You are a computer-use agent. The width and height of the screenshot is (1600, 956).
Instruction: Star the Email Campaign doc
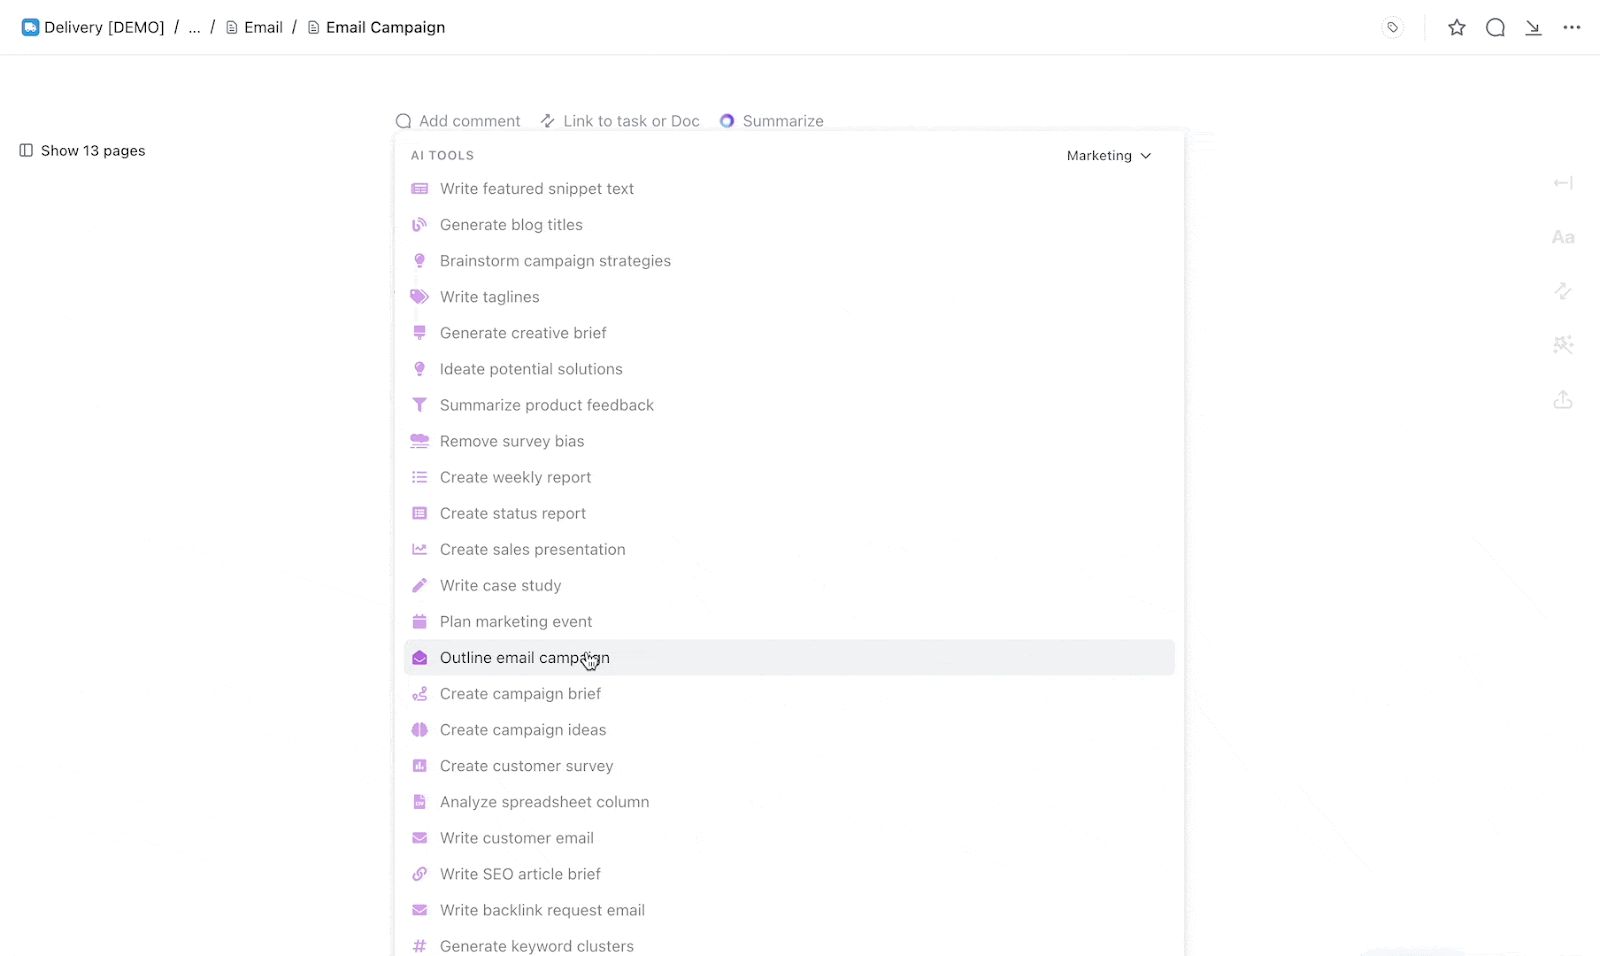[1457, 27]
